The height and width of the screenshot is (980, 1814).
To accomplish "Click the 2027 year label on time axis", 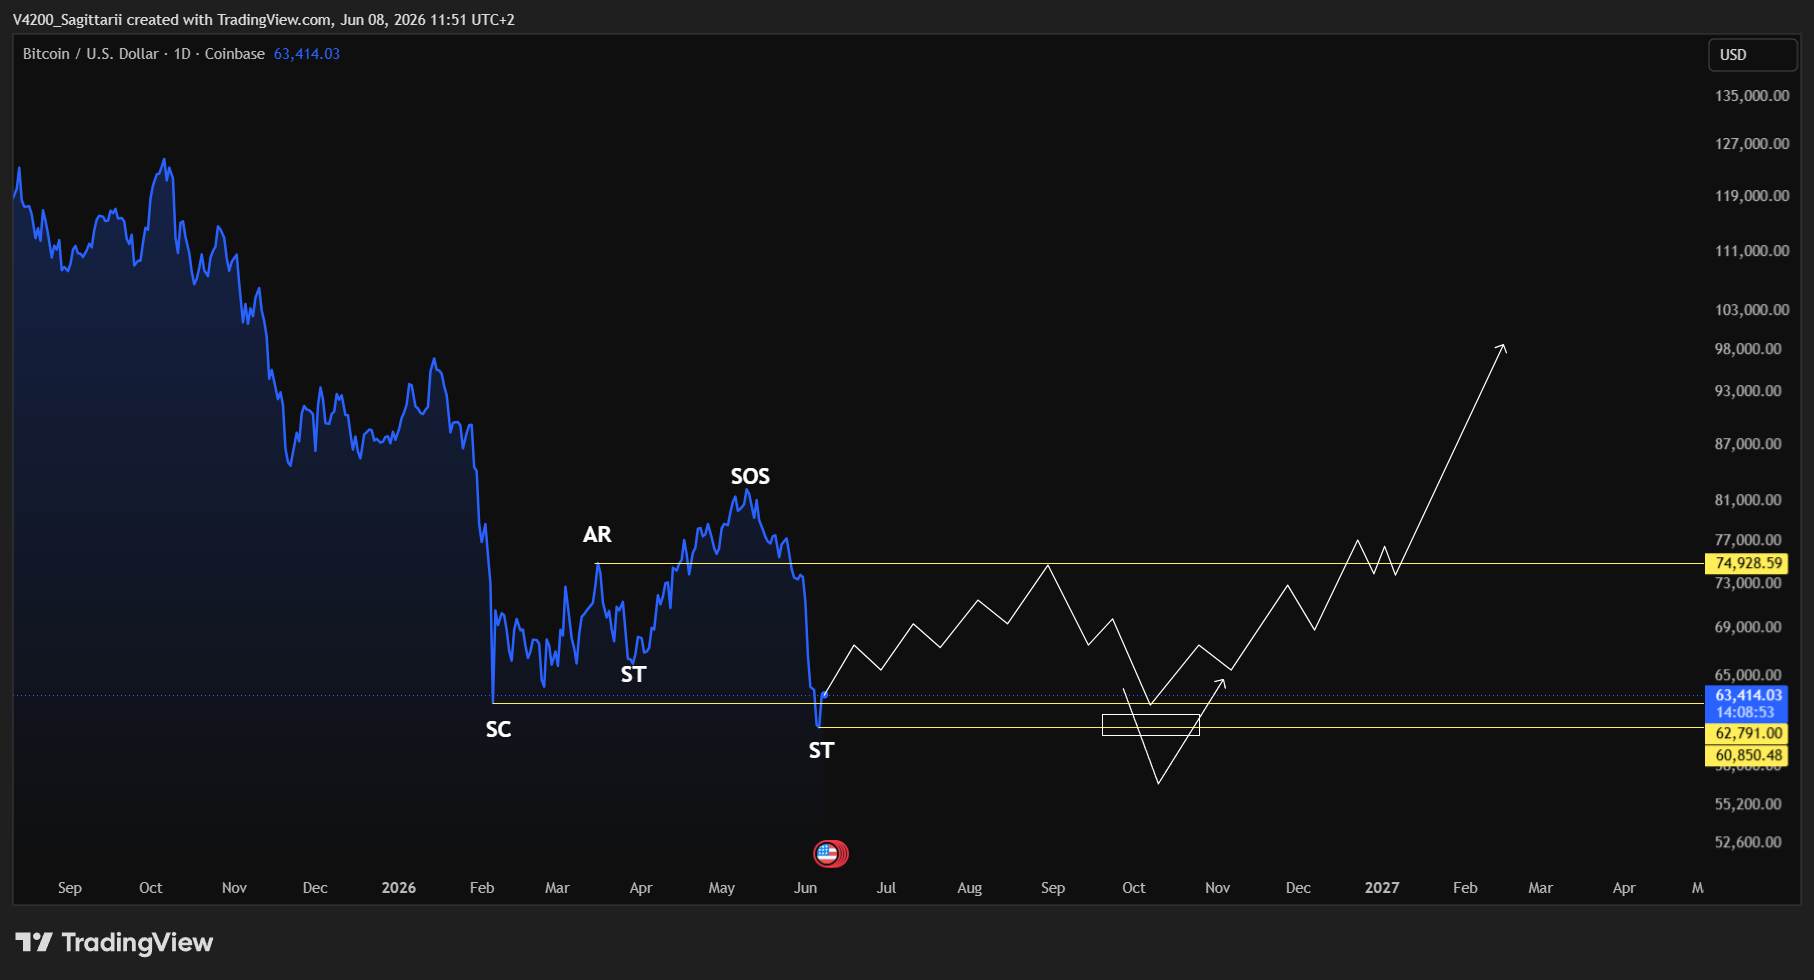I will (x=1382, y=888).
